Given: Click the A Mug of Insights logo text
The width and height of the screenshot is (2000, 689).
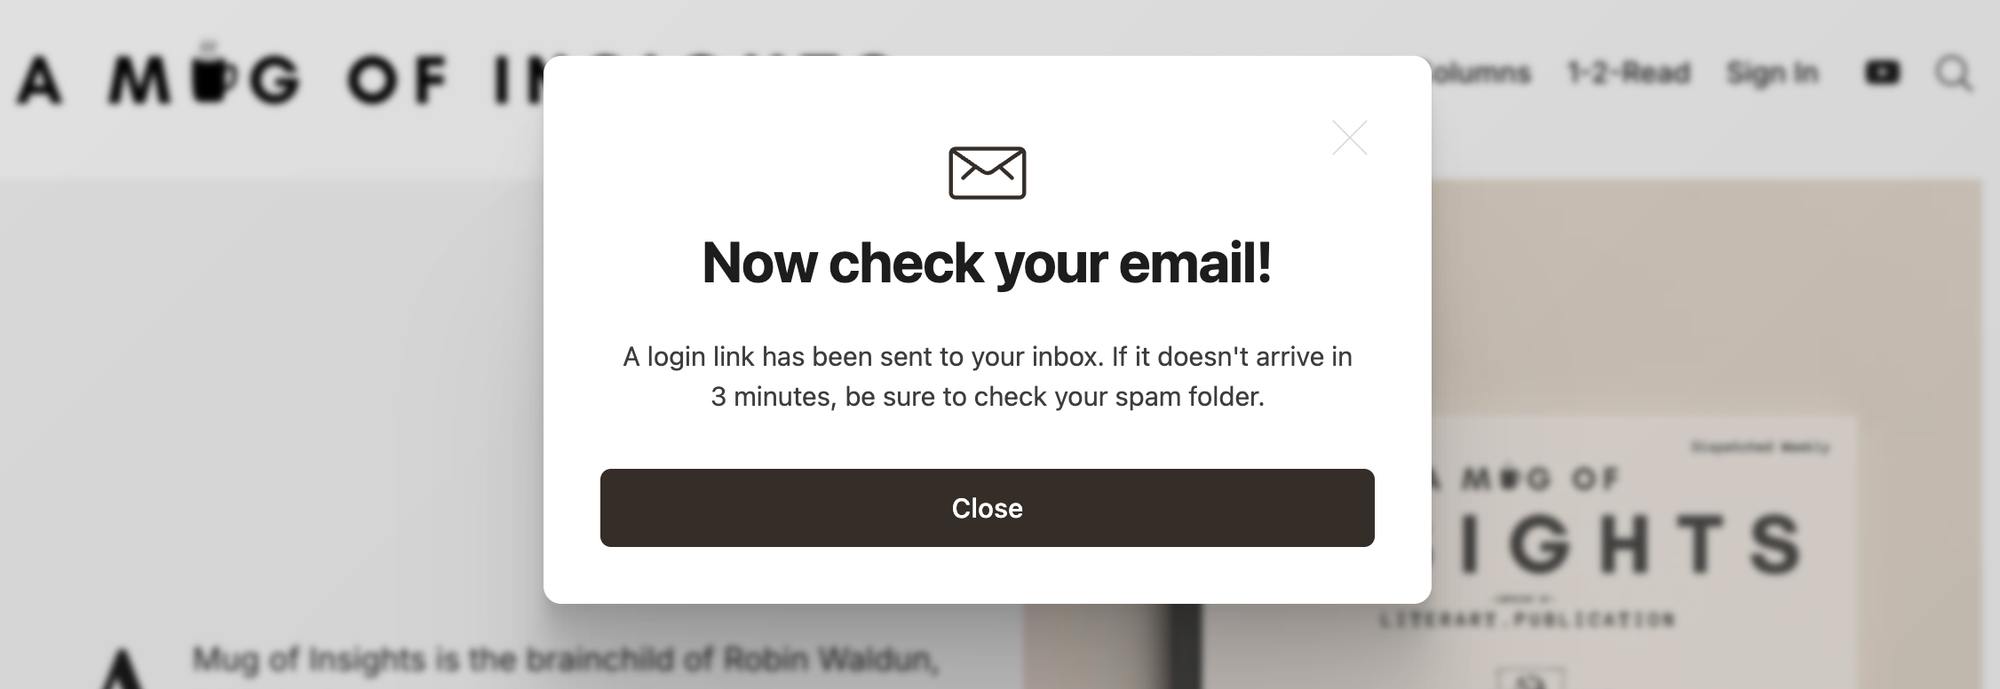Looking at the screenshot, I should (x=280, y=79).
